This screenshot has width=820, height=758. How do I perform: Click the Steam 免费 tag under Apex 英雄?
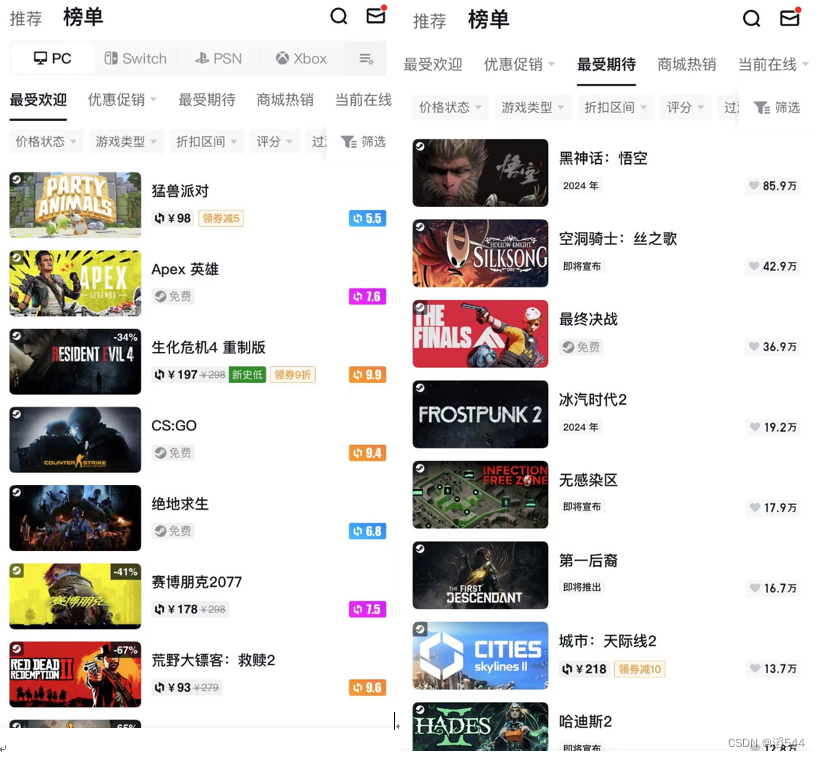click(173, 297)
